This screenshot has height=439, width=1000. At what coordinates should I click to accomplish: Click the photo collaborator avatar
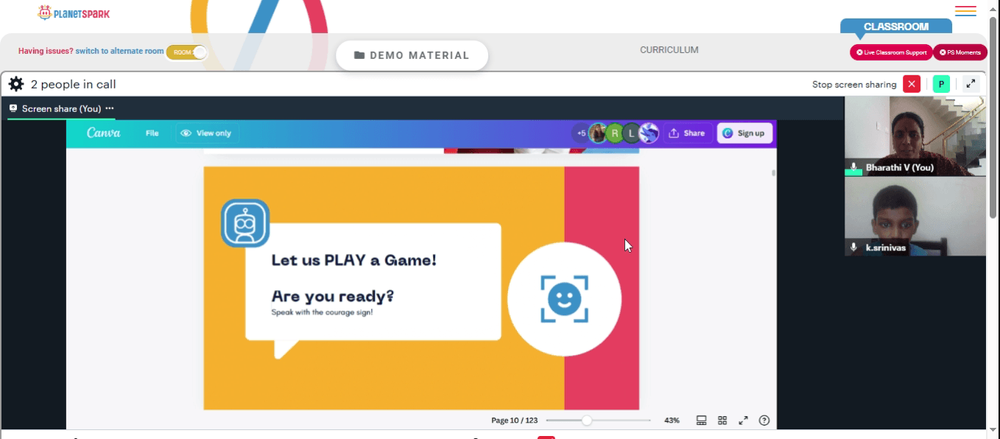598,133
